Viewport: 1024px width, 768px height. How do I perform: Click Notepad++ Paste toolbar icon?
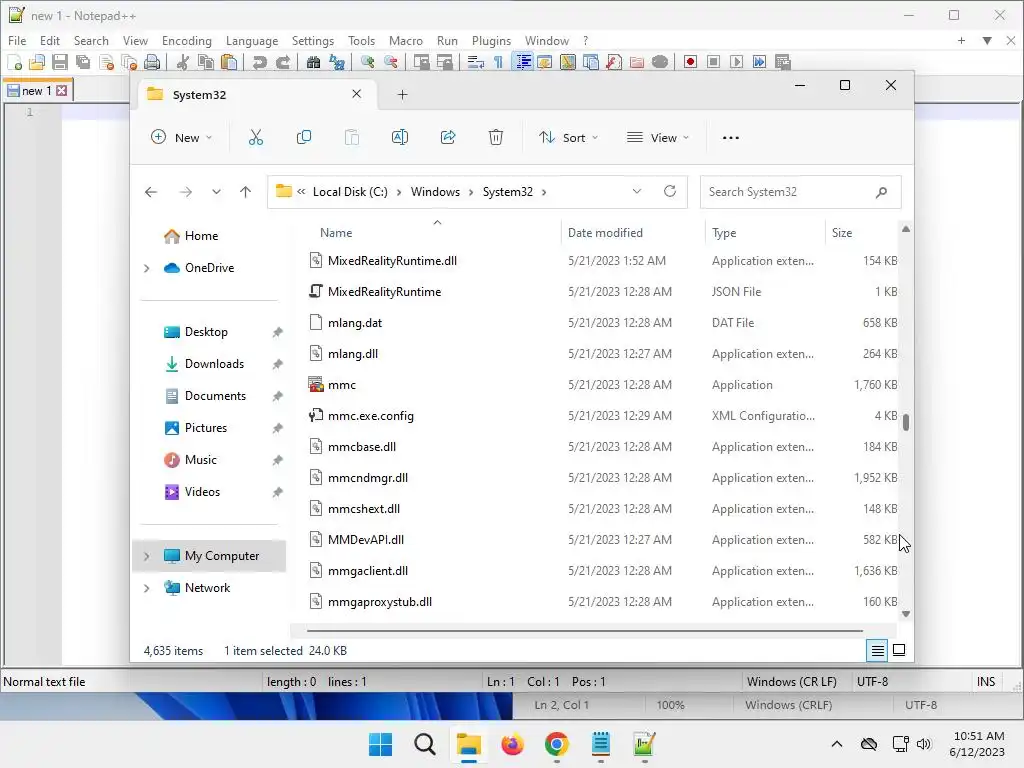pos(229,62)
